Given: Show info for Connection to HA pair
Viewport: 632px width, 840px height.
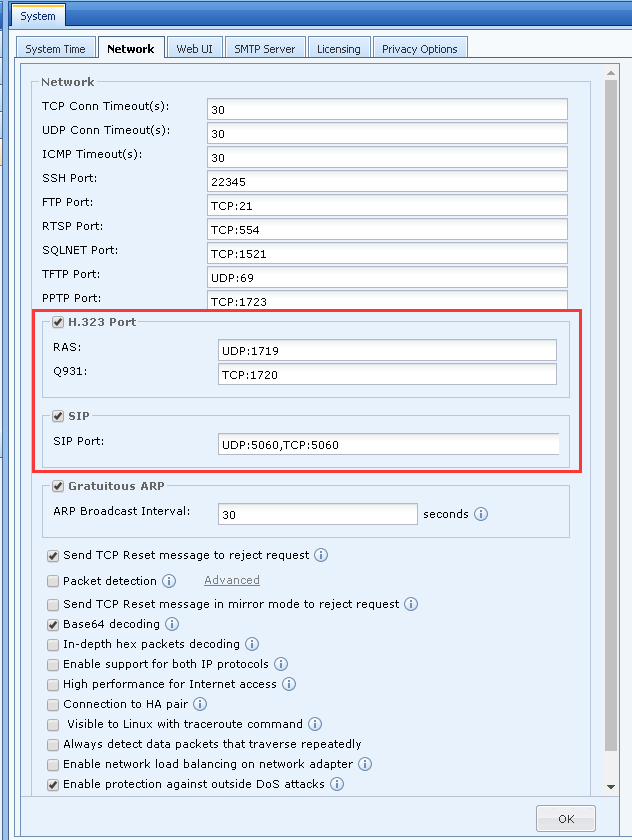Looking at the screenshot, I should coord(200,704).
